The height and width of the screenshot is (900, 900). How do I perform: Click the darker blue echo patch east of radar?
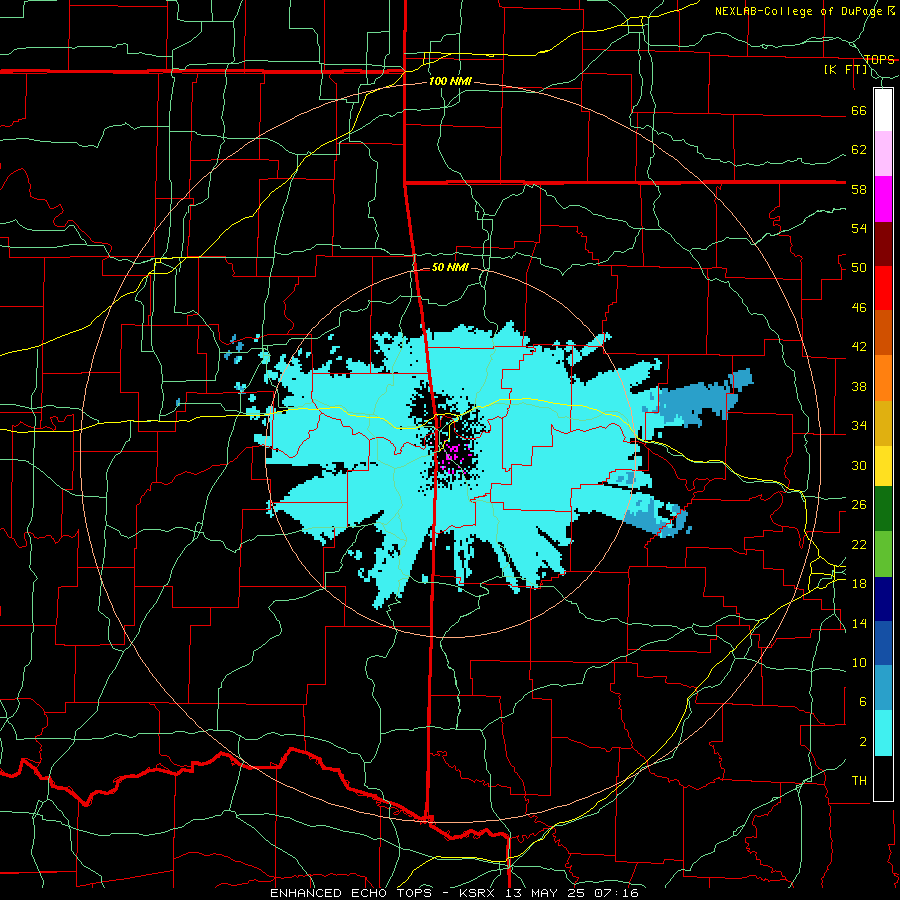coord(697,399)
